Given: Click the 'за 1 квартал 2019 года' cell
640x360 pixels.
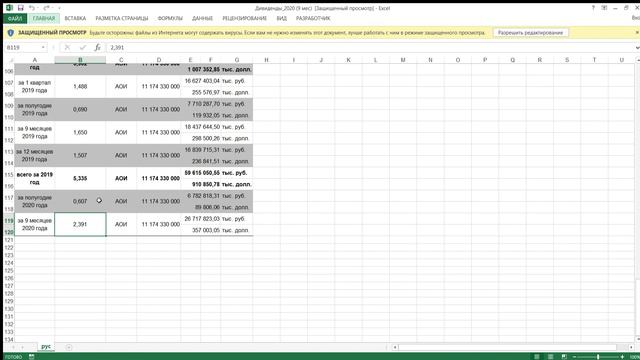Looking at the screenshot, I should pyautogui.click(x=35, y=87).
